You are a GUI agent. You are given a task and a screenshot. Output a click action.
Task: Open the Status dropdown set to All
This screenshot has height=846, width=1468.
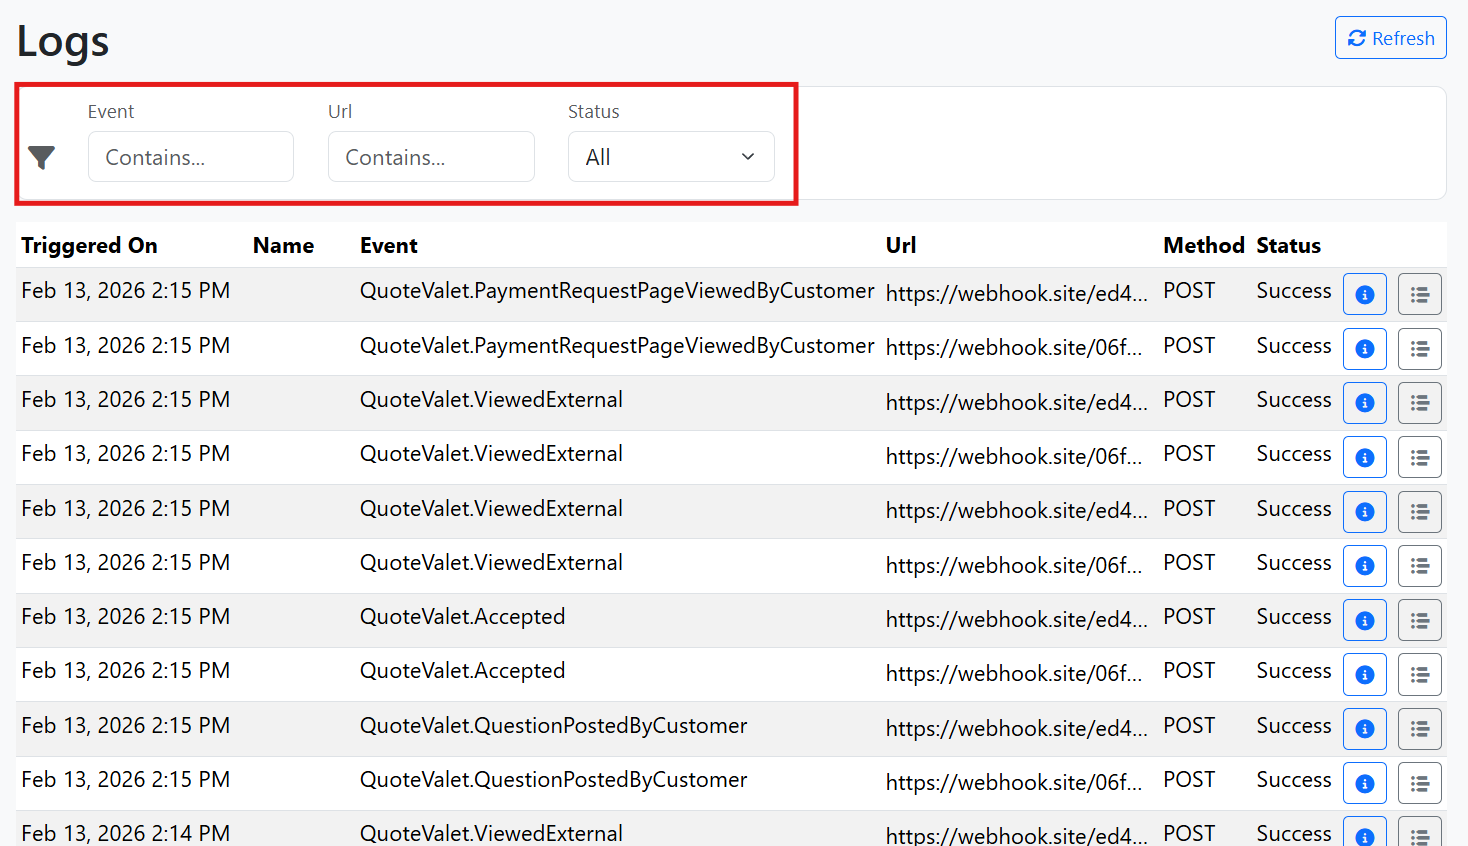[x=671, y=157]
